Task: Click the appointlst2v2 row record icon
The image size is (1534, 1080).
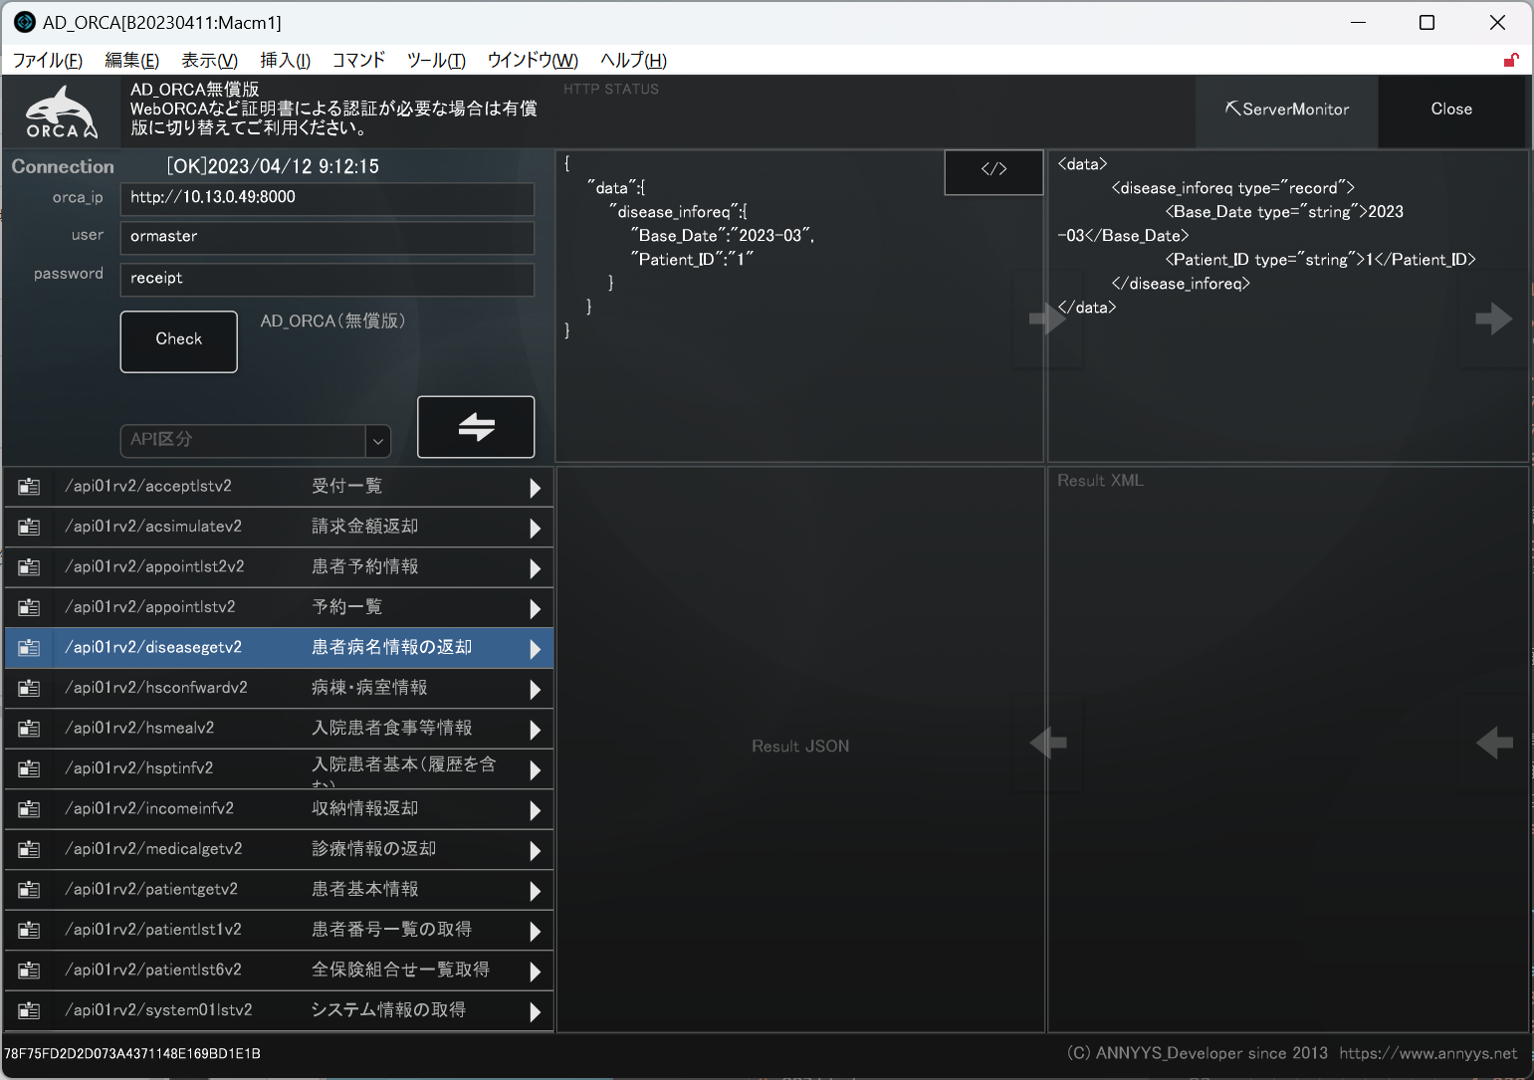Action: pos(29,567)
